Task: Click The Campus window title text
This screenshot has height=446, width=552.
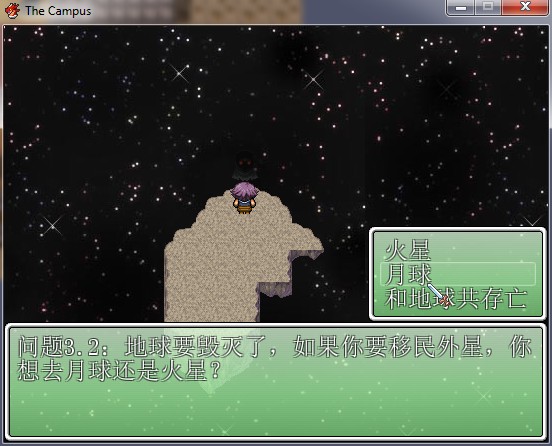Action: tap(58, 11)
